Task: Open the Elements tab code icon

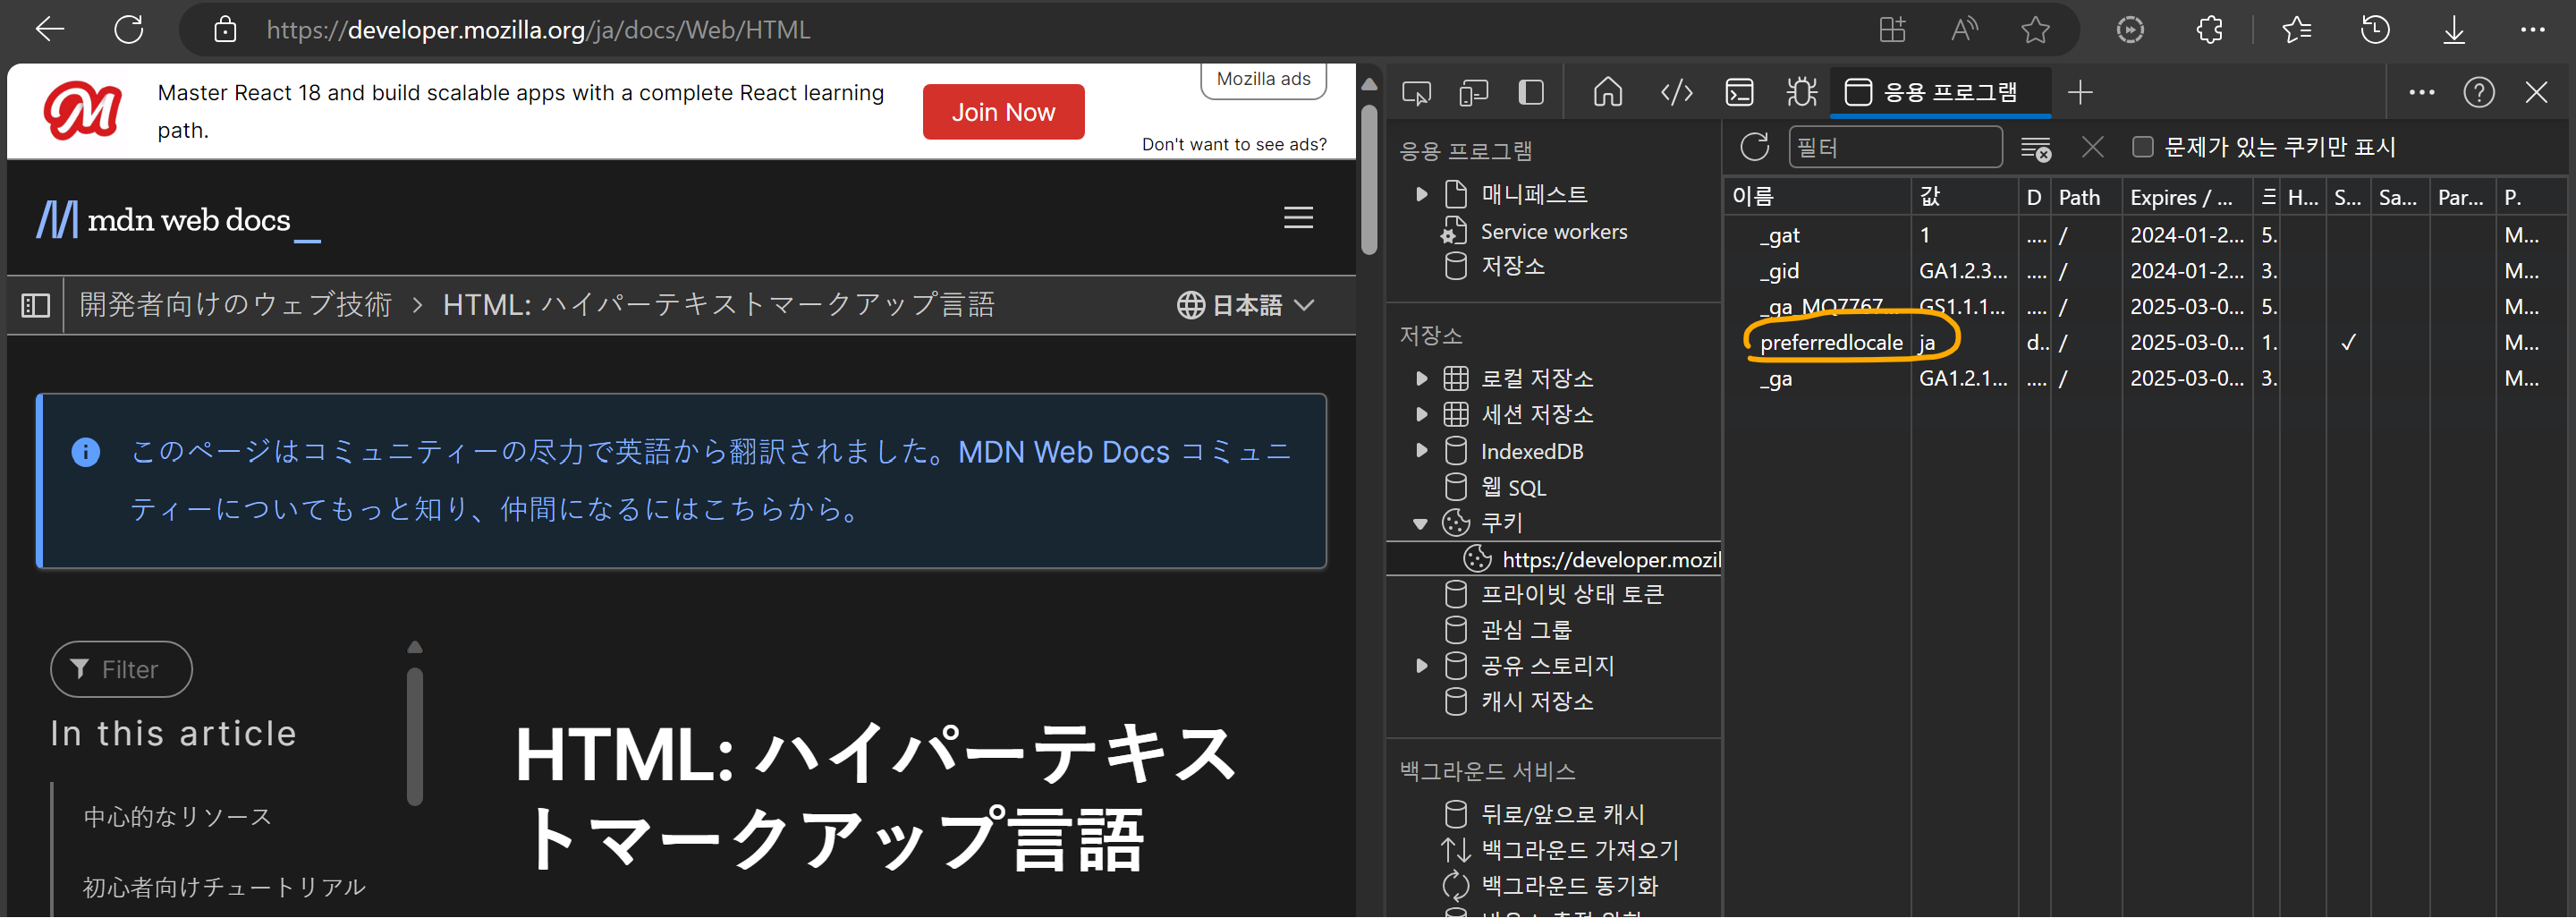Action: pyautogui.click(x=1676, y=93)
